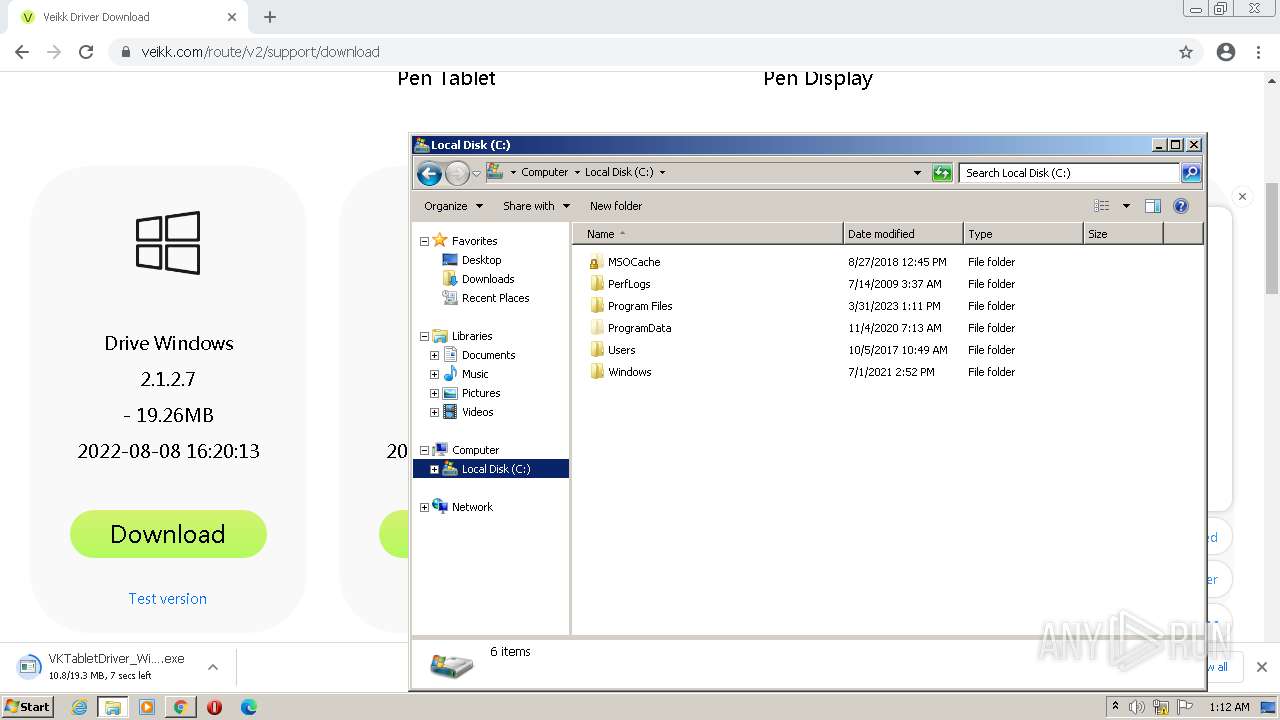This screenshot has width=1280, height=720.
Task: Open the Share with menu
Action: tap(536, 206)
